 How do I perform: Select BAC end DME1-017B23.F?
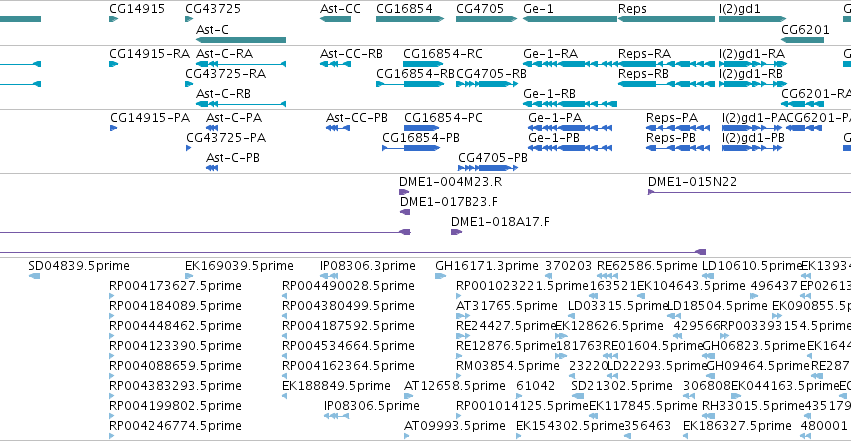(x=449, y=202)
